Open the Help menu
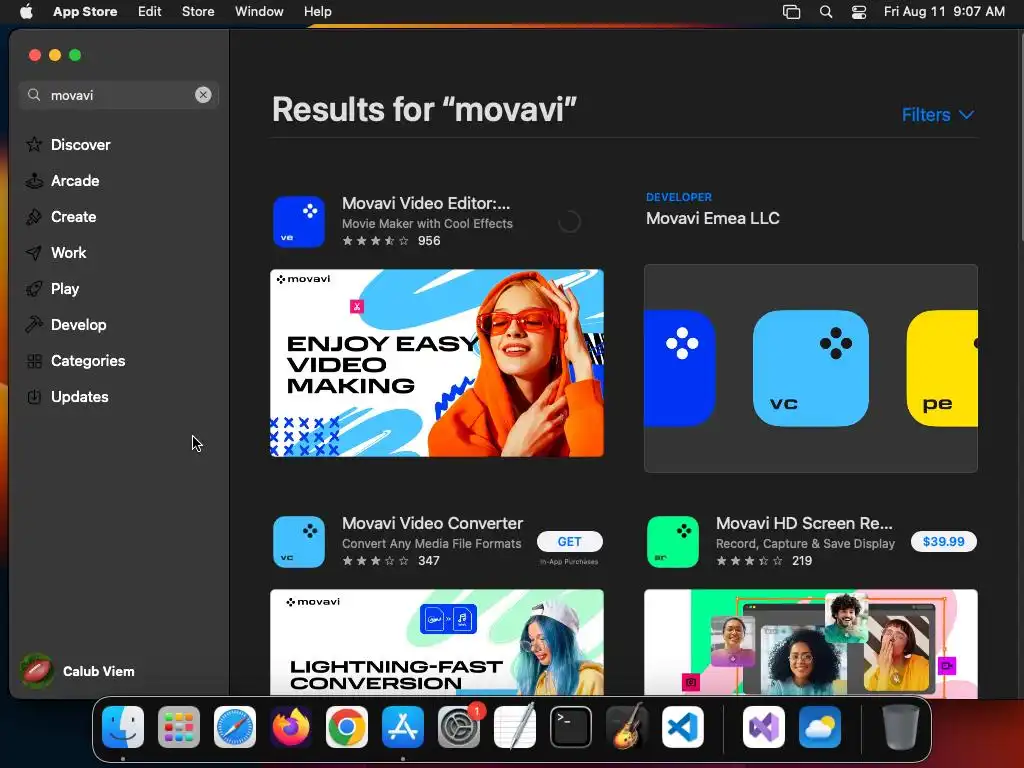The width and height of the screenshot is (1024, 768). coord(317,12)
